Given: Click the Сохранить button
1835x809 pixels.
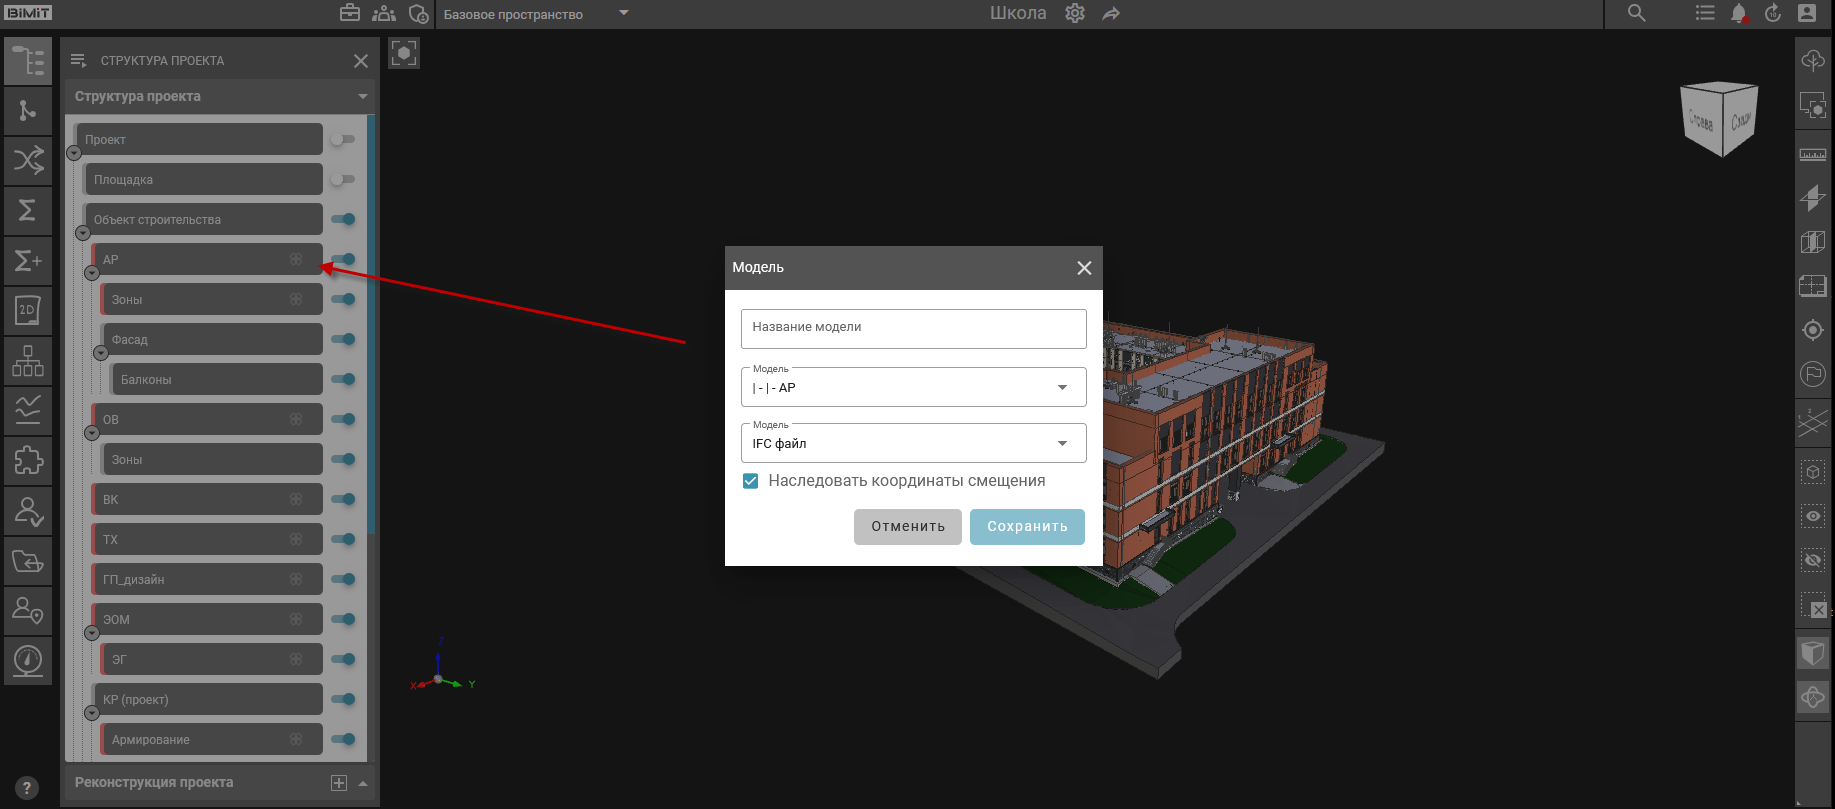Looking at the screenshot, I should click(x=1027, y=527).
